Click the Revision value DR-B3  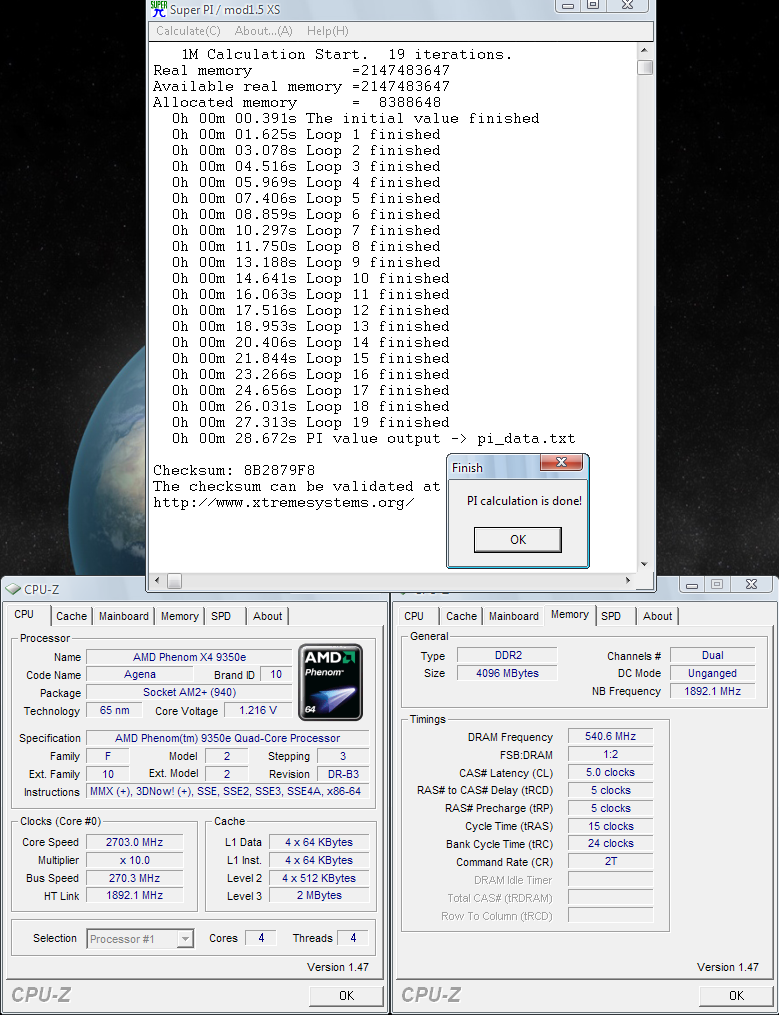(x=343, y=774)
